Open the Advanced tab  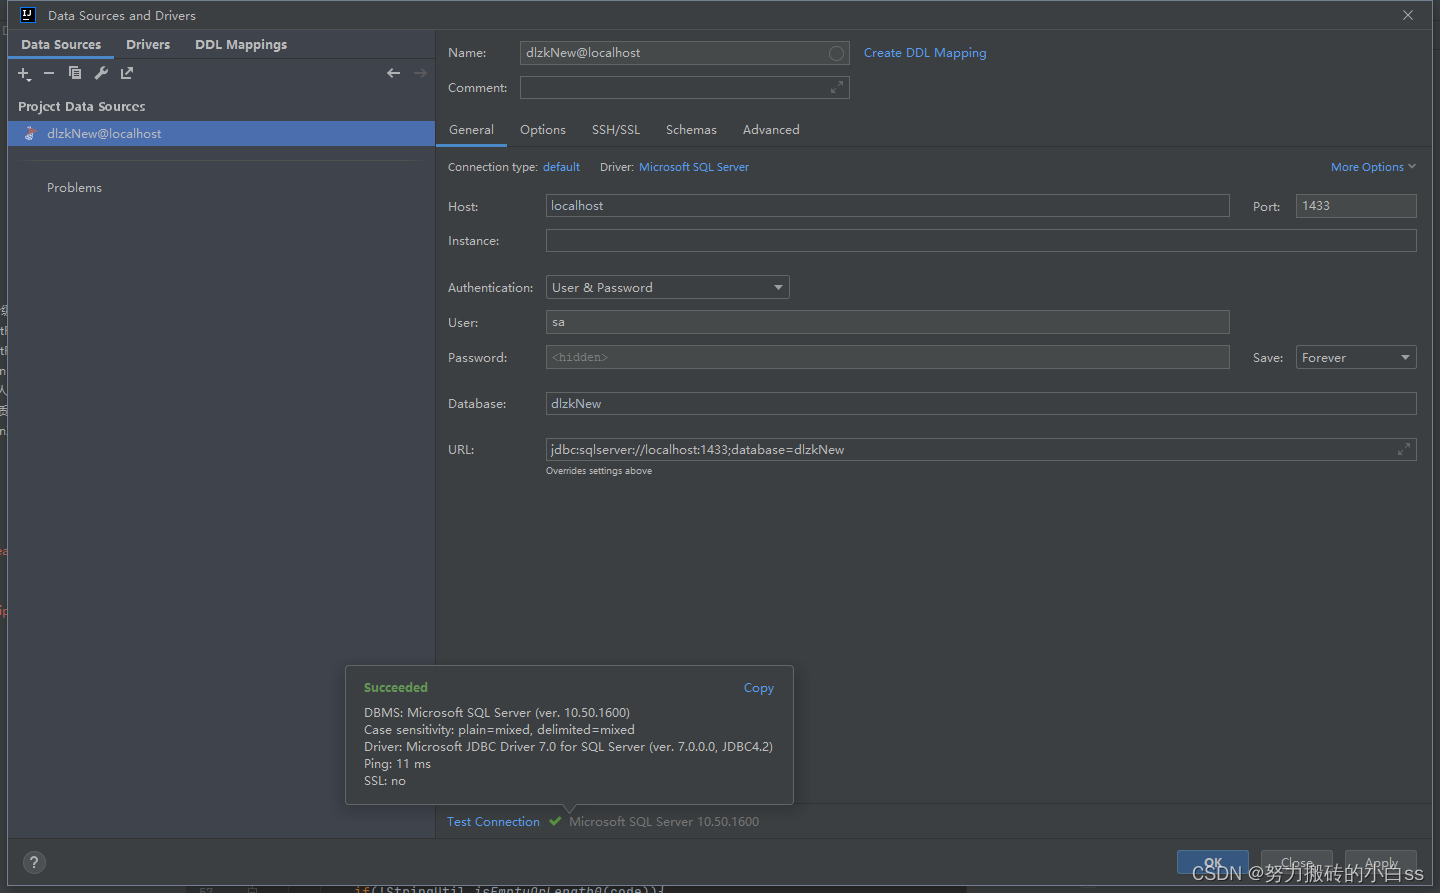pos(771,130)
